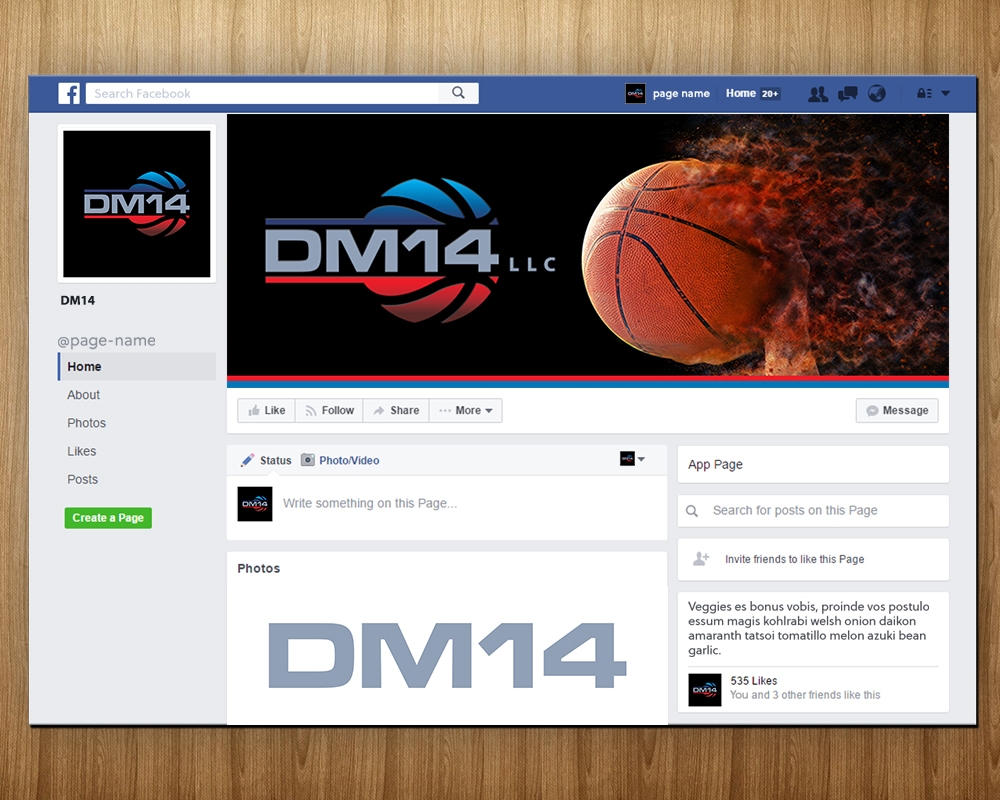
Task: Click the thumbs-up Like icon
Action: coord(254,410)
